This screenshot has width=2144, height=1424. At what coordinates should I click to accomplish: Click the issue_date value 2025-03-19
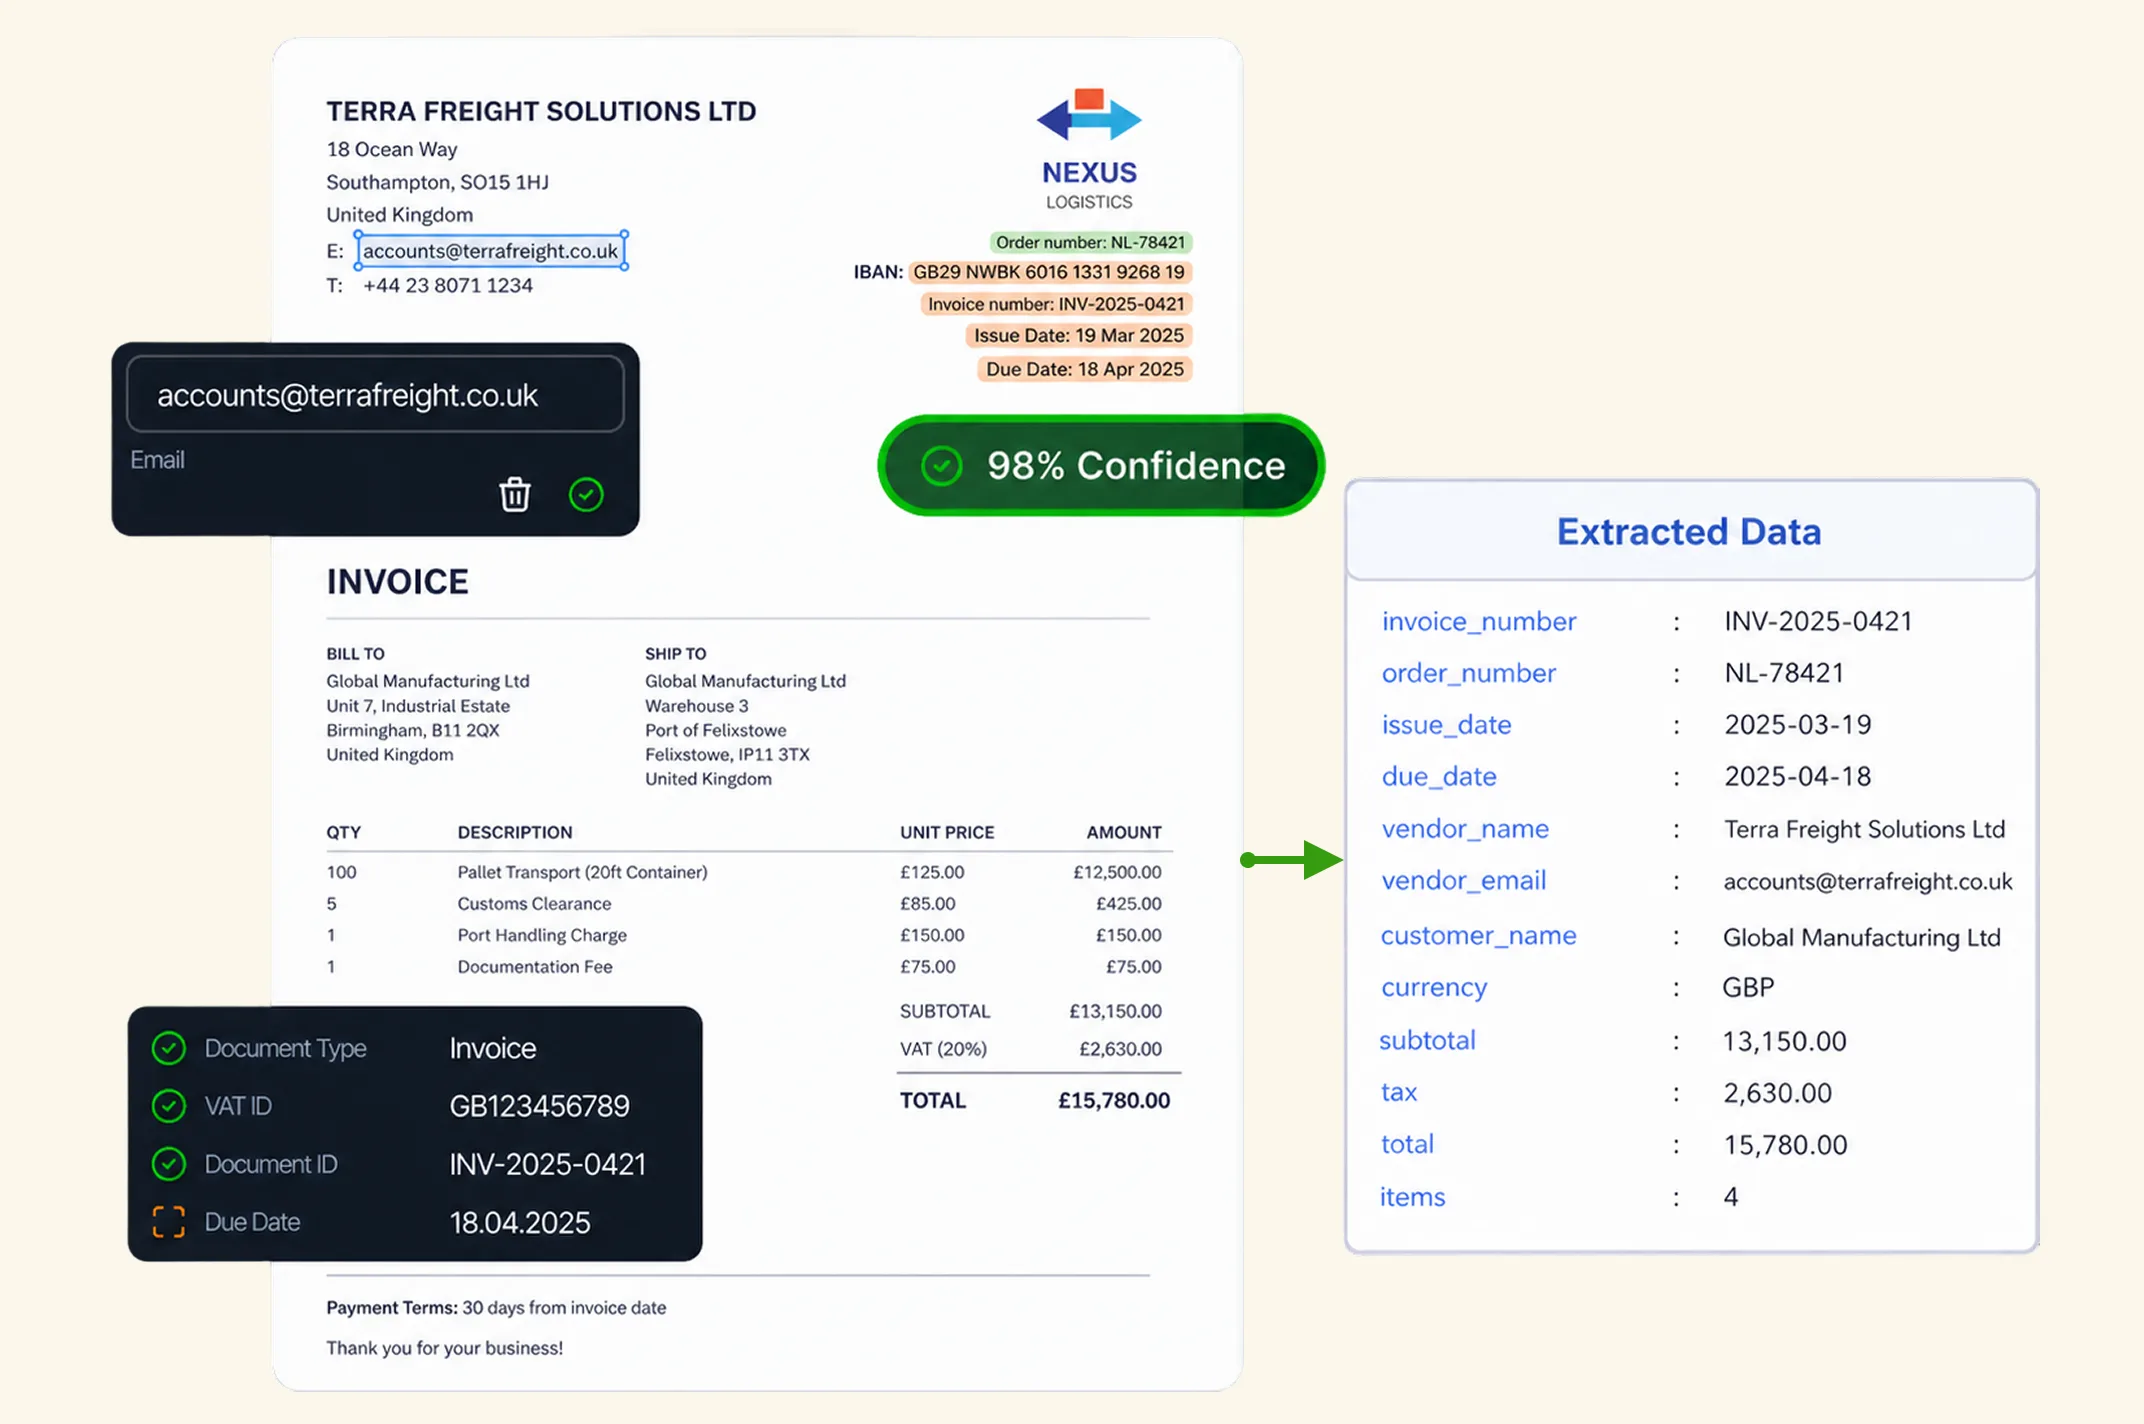[x=1798, y=725]
